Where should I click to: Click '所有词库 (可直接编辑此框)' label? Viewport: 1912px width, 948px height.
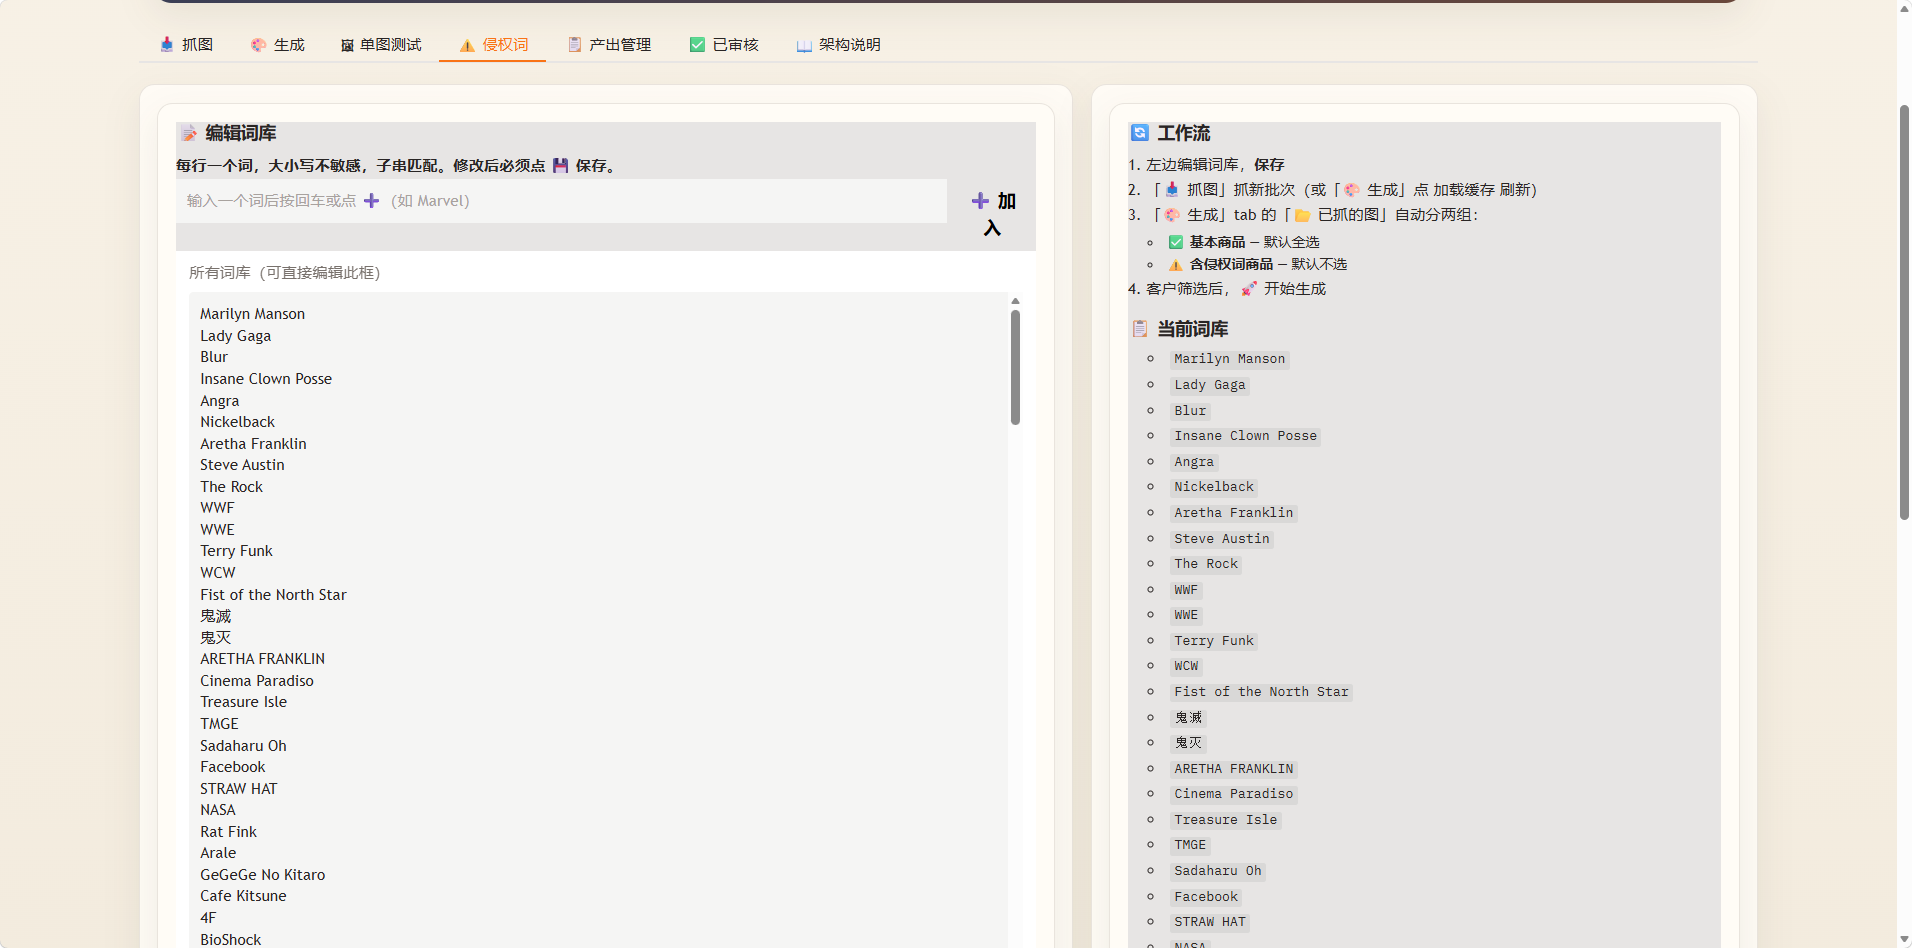[x=285, y=273]
